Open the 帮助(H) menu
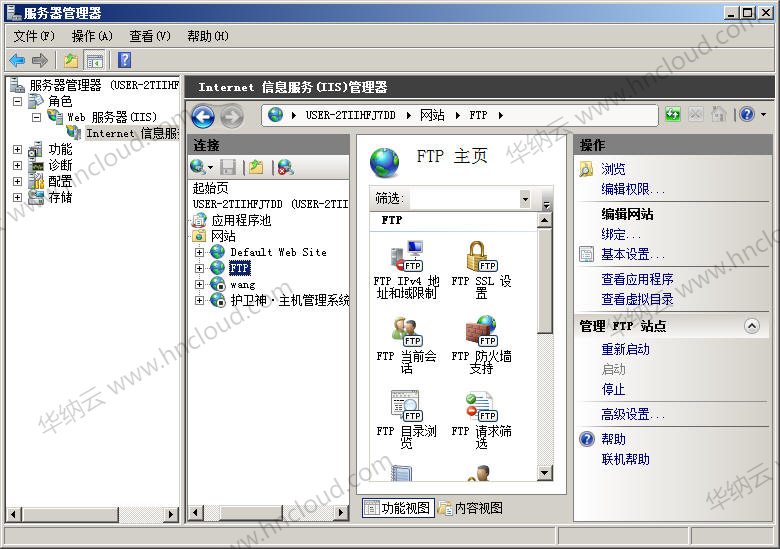The image size is (780, 549). [x=207, y=36]
